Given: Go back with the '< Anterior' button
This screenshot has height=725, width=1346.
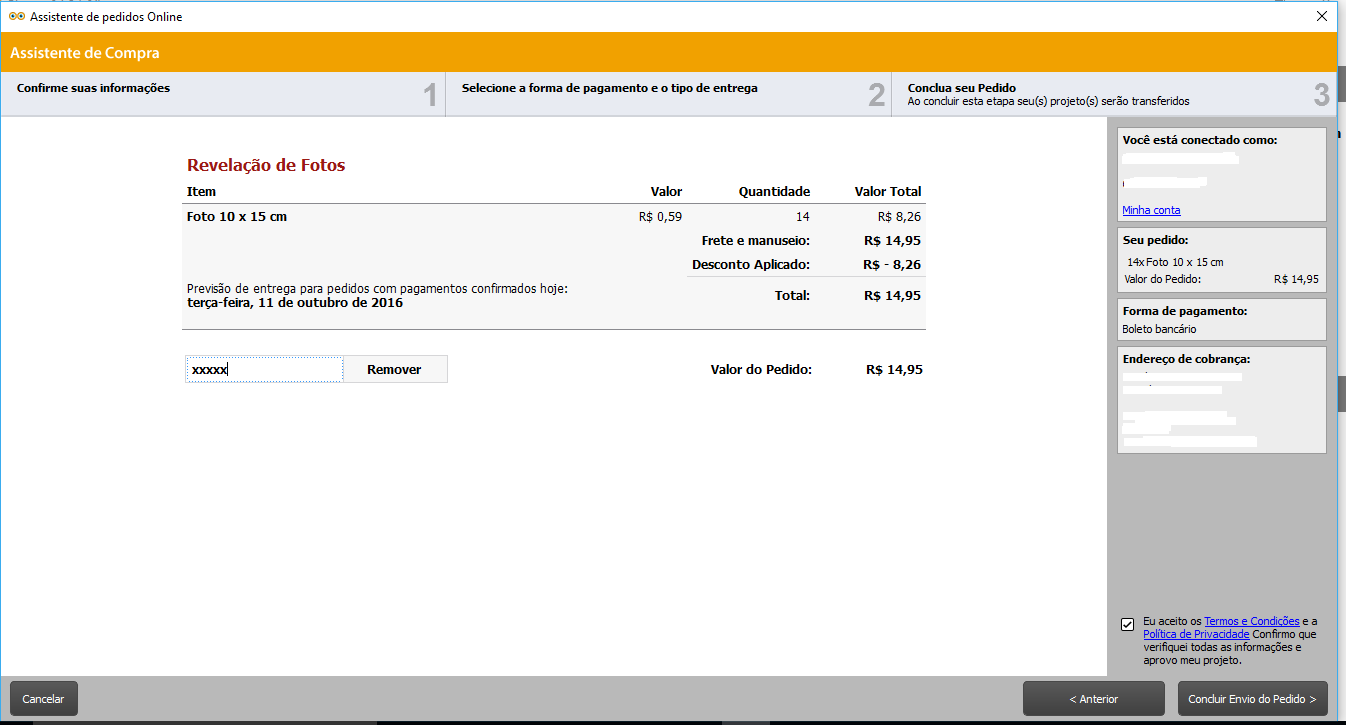Looking at the screenshot, I should click(x=1093, y=699).
